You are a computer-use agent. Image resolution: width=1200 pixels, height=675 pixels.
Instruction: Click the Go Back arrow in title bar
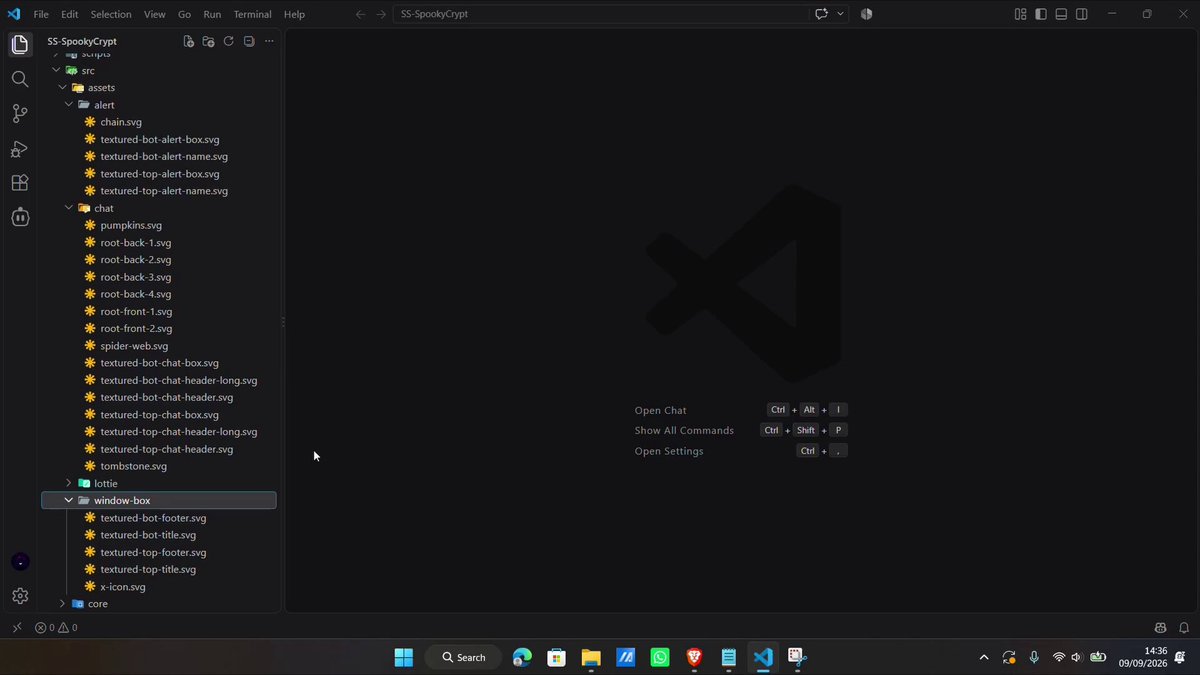coord(360,14)
